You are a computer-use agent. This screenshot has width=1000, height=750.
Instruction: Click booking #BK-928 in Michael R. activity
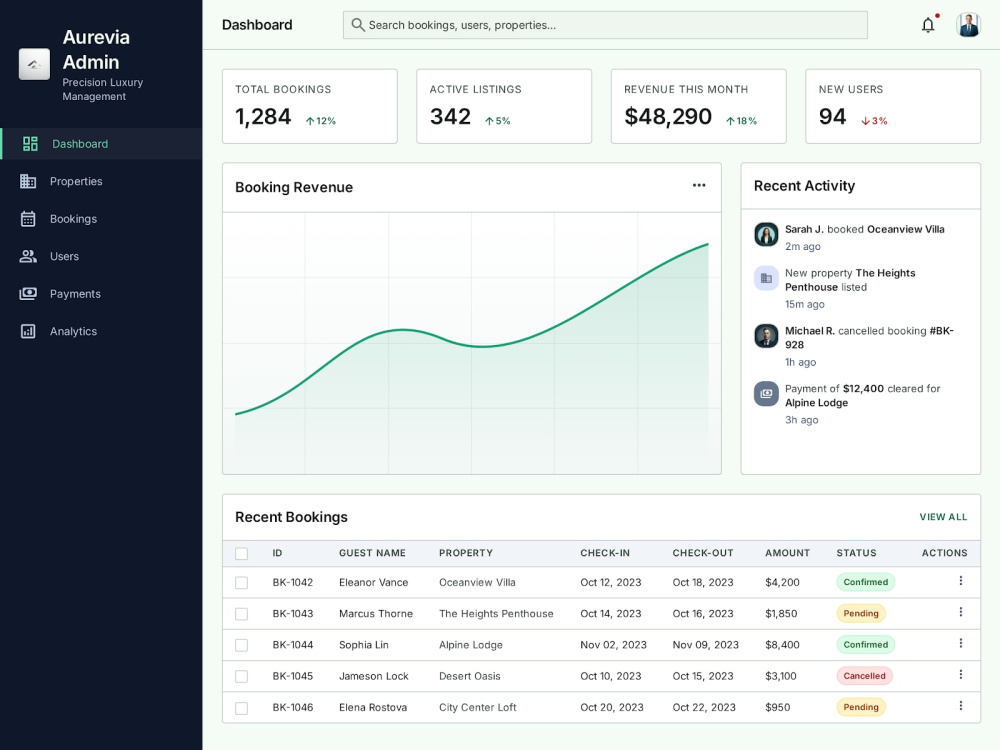(x=869, y=337)
